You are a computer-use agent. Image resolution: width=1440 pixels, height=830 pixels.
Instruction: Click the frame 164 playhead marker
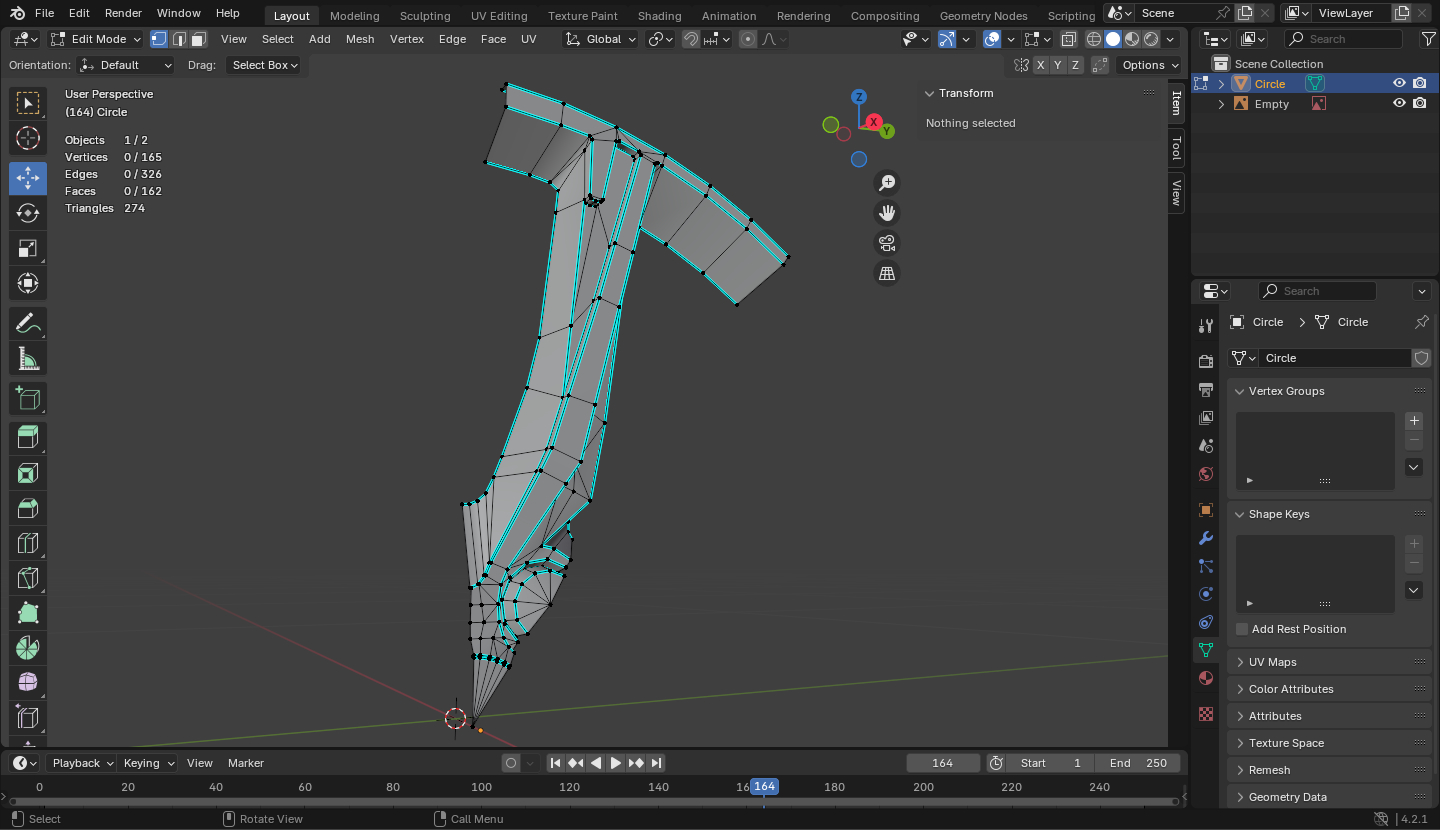[764, 787]
